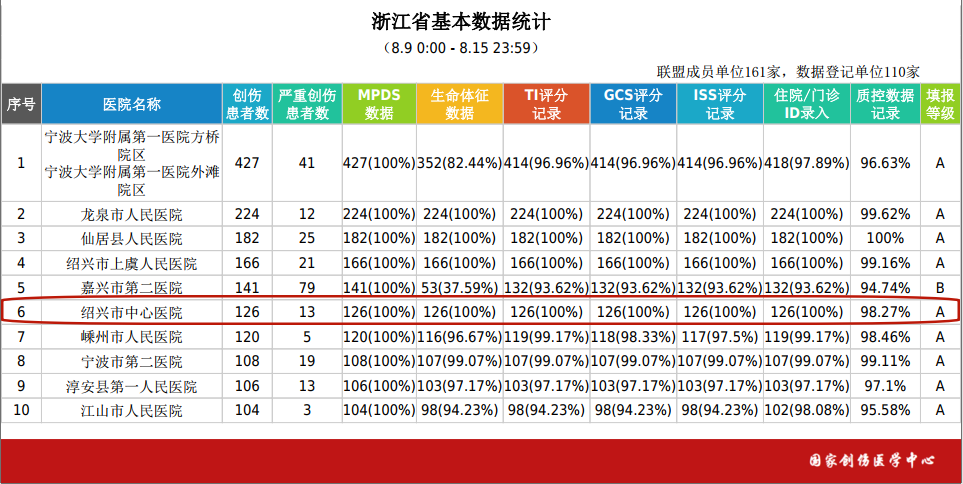Click trauma patient count 182
The image size is (963, 484).
(x=247, y=238)
